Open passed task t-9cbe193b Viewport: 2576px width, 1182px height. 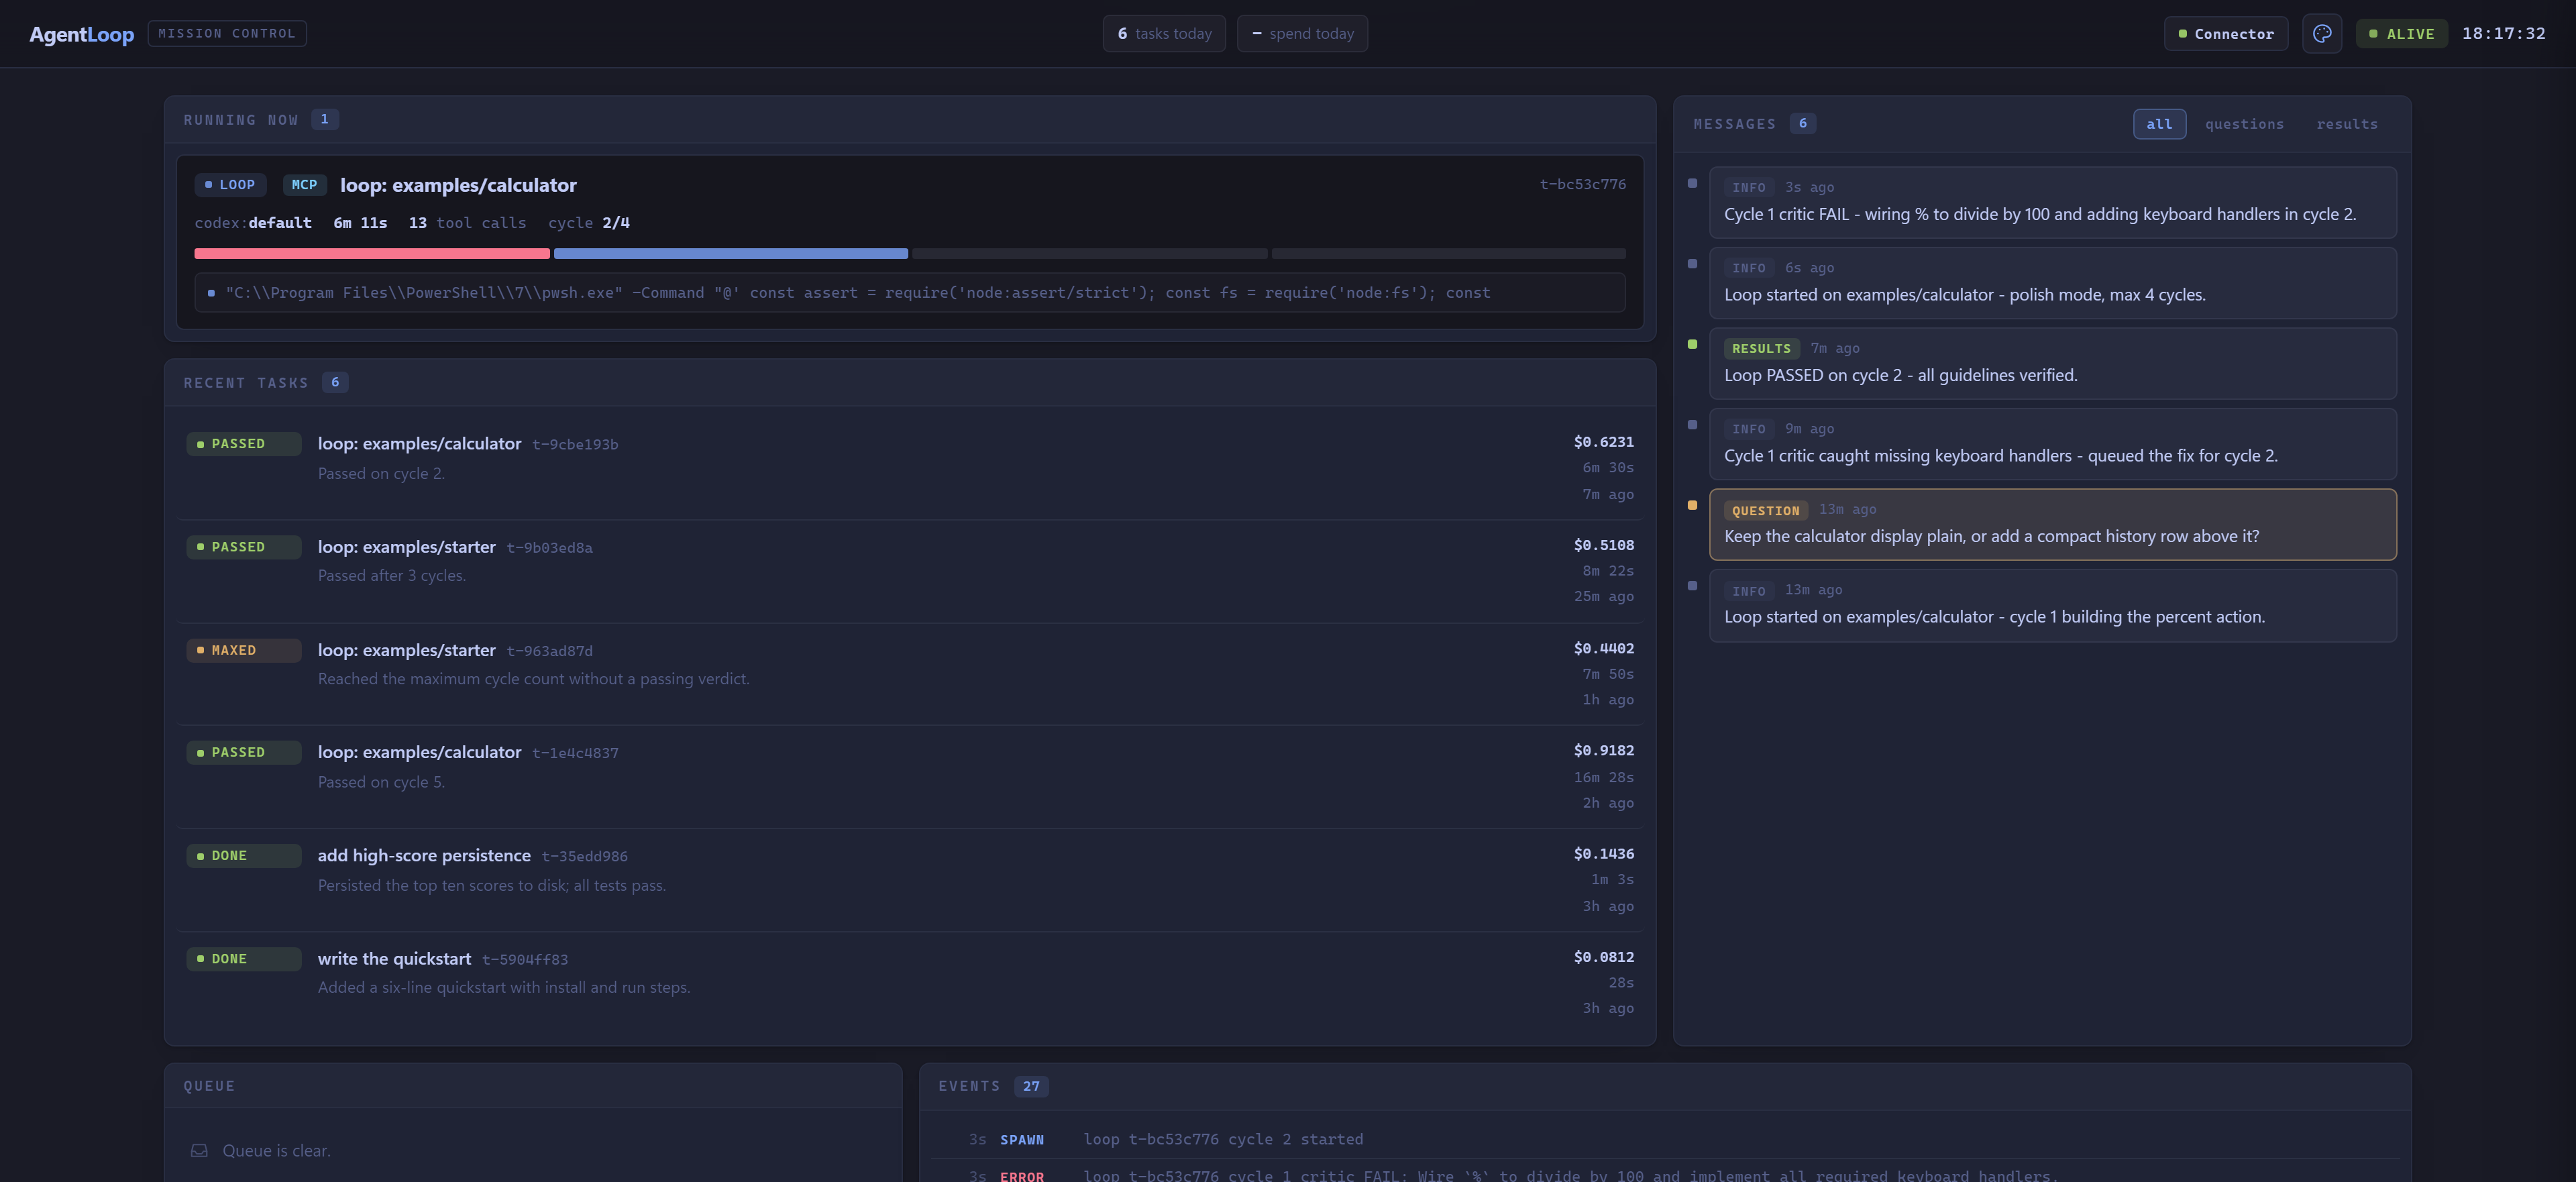pos(910,467)
